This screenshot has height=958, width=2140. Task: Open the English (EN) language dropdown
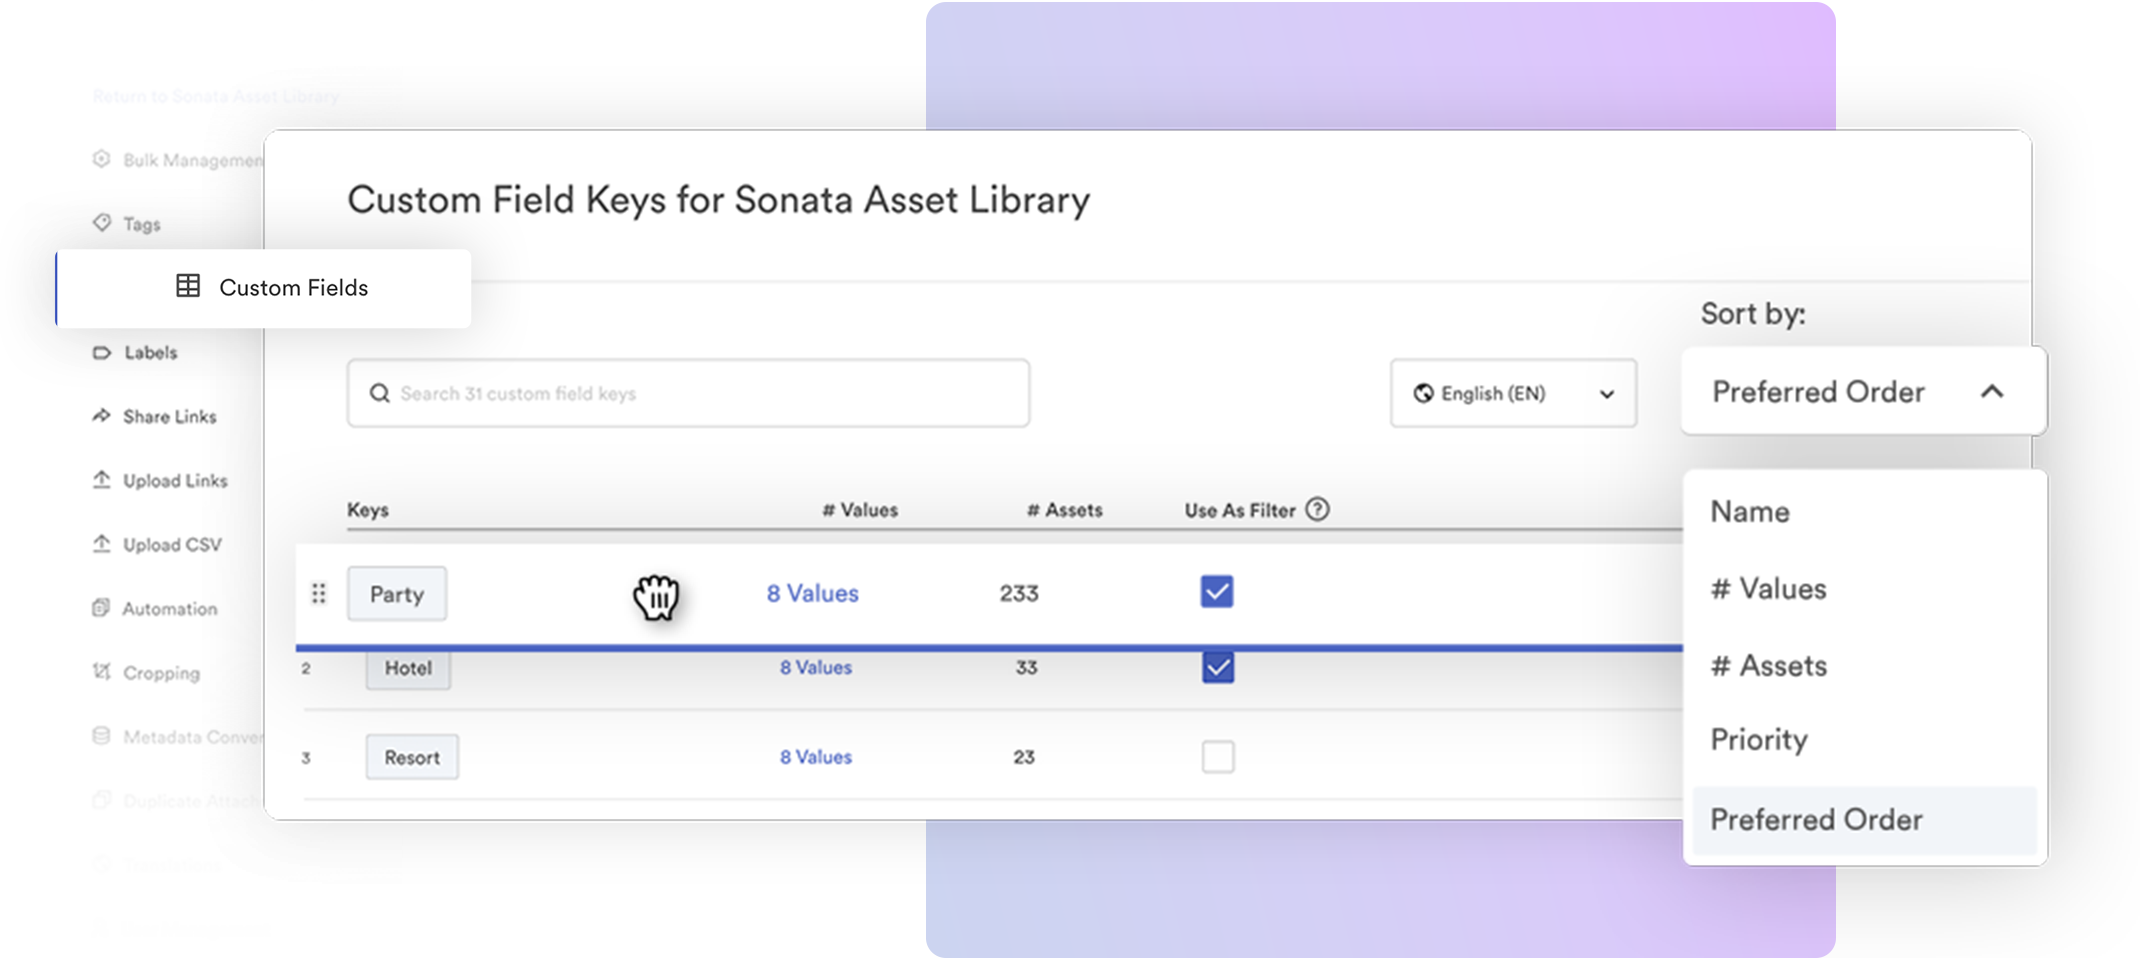click(x=1513, y=393)
